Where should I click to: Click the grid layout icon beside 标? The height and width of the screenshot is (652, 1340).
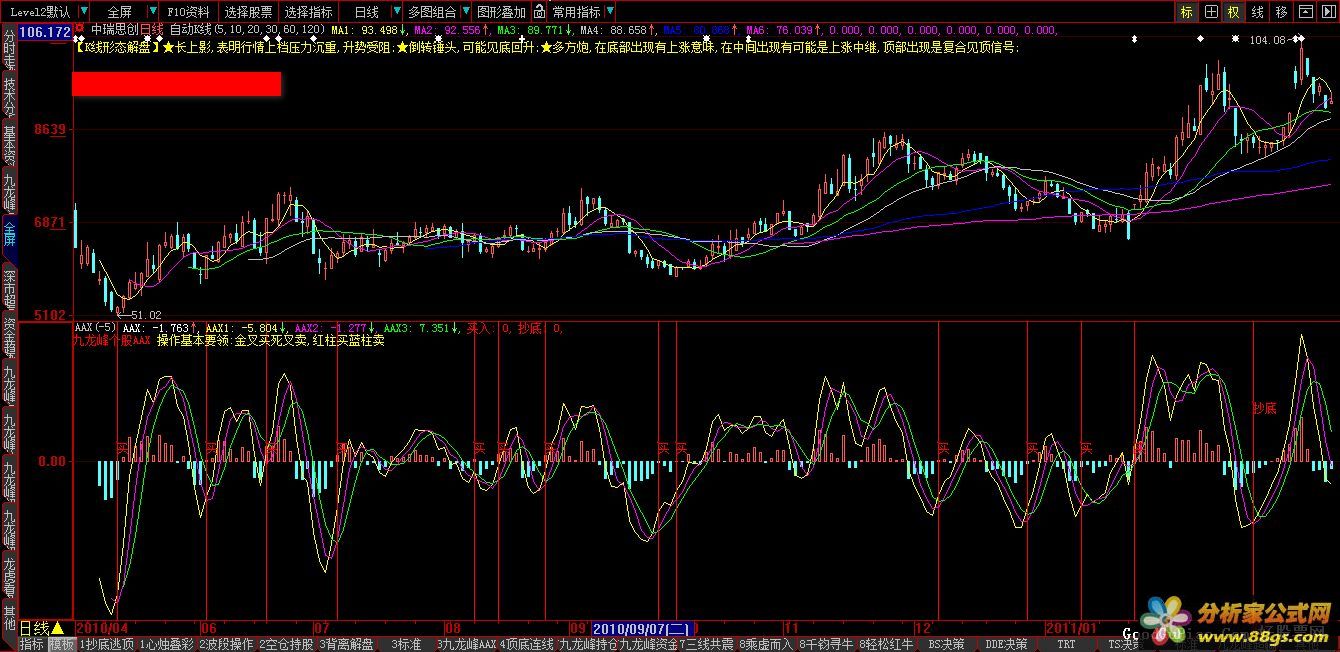click(x=1211, y=12)
